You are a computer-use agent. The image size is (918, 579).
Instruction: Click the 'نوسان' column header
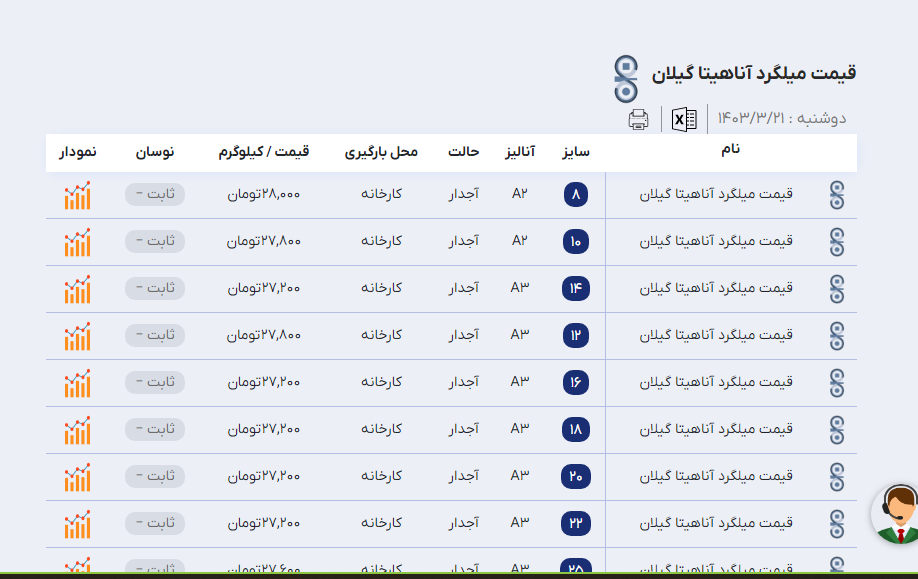155,152
